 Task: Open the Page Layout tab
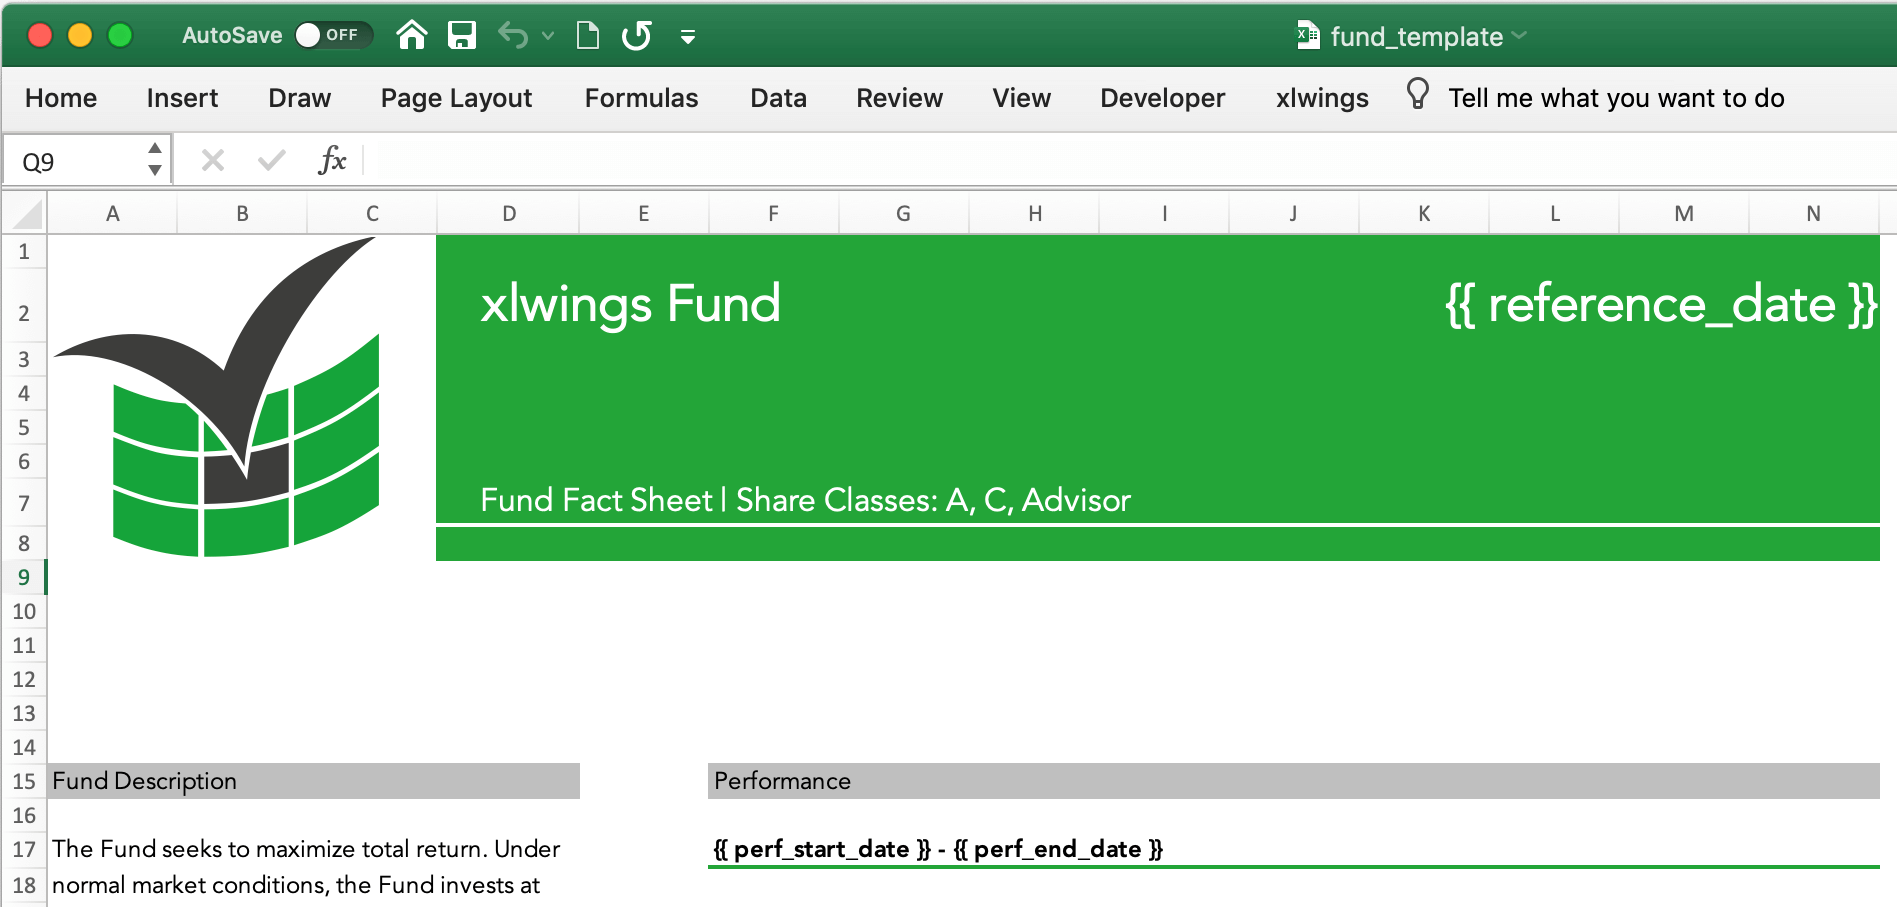[456, 98]
